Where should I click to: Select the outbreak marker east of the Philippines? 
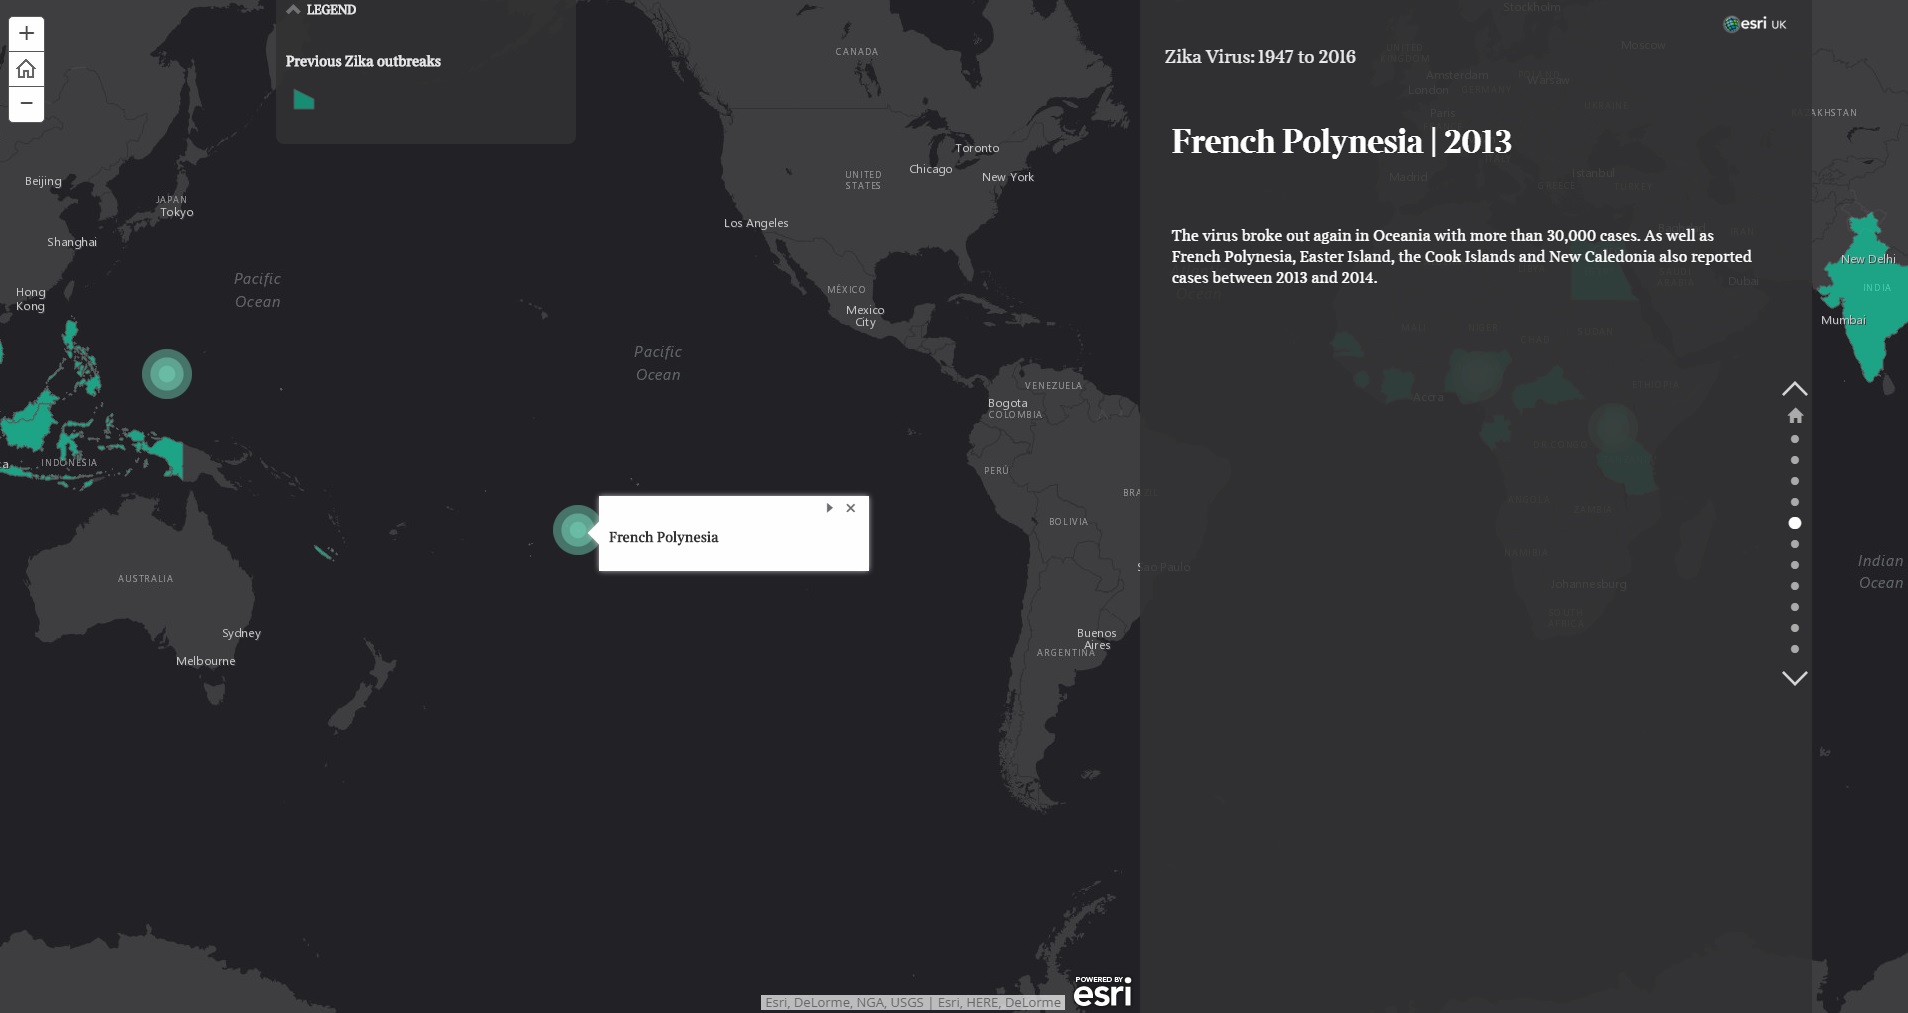coord(167,374)
